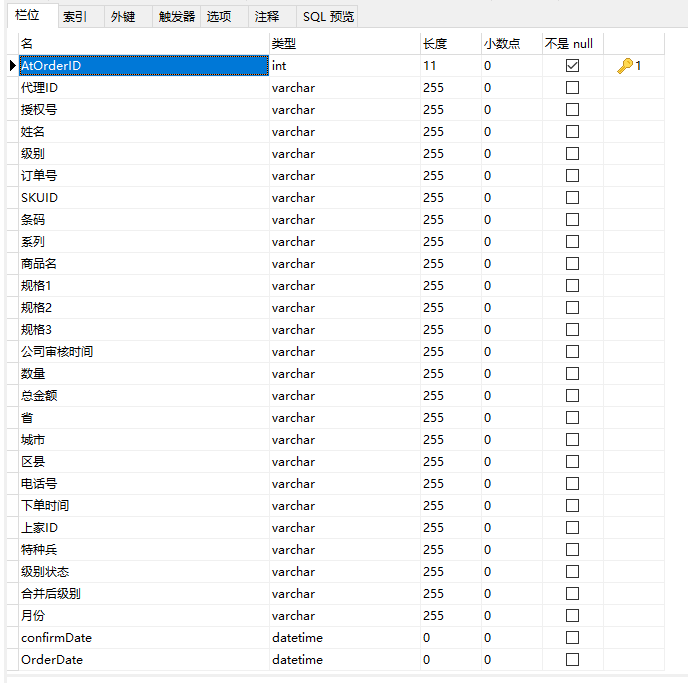Screen dimensions: 688x683
Task: Enable not null for 订单号
Action: pos(572,175)
